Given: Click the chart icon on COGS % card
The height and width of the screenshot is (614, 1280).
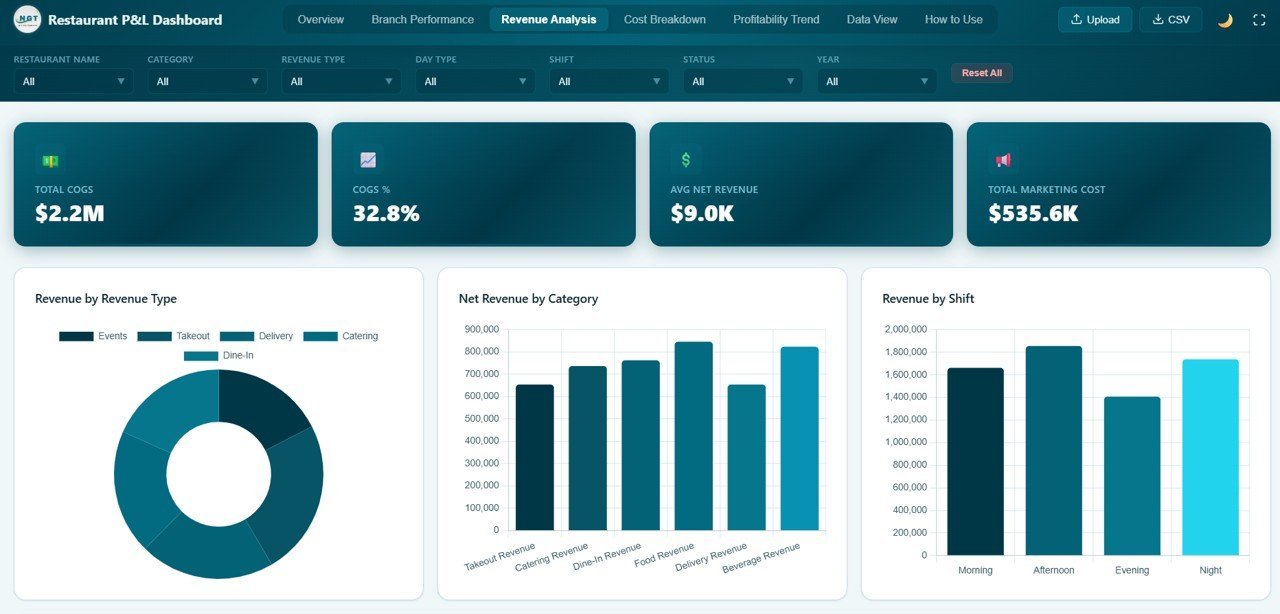Looking at the screenshot, I should click(367, 160).
